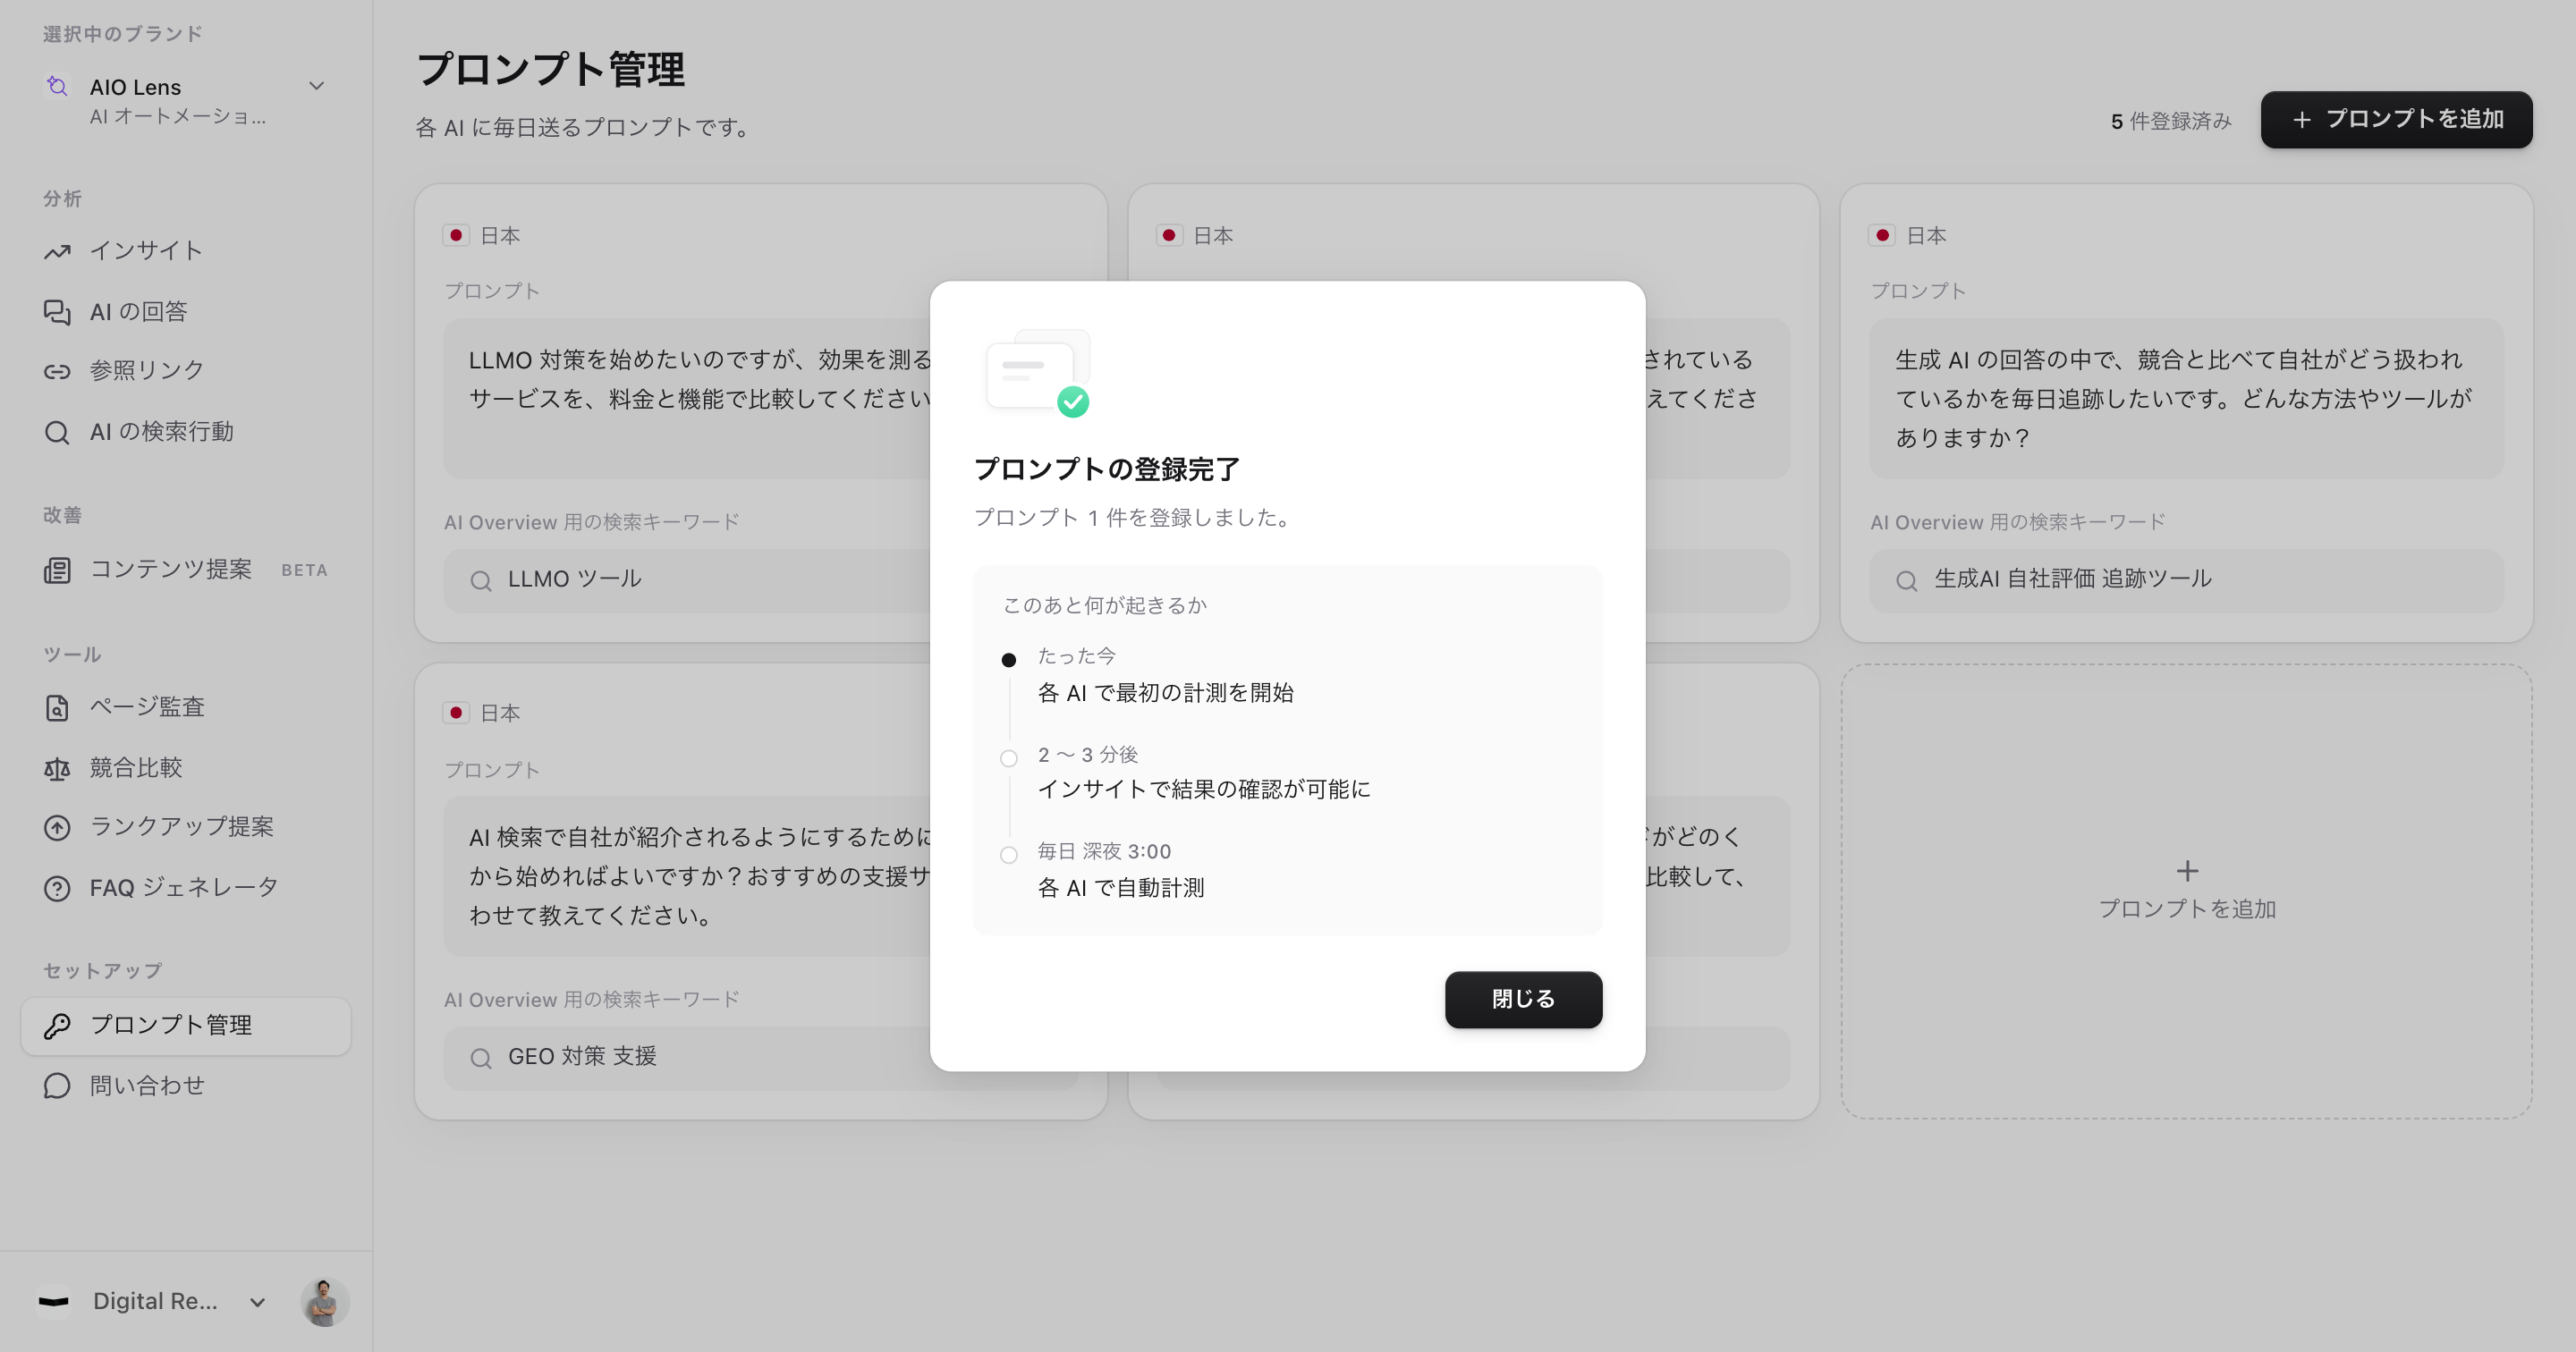Click the プロンプトを追加 button at top right

coord(2396,120)
